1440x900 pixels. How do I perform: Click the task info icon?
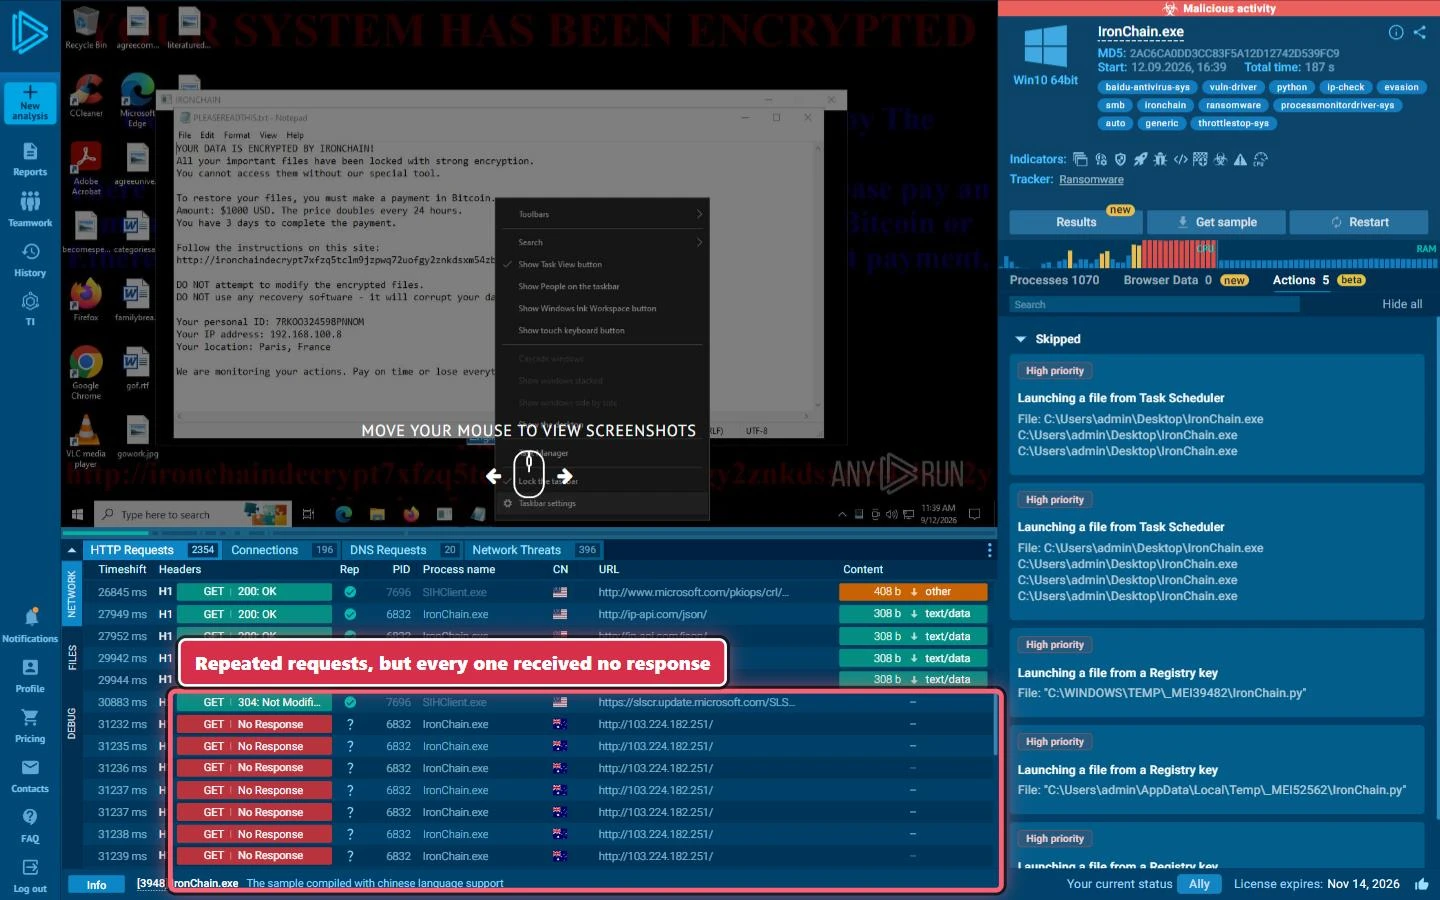click(x=1396, y=32)
